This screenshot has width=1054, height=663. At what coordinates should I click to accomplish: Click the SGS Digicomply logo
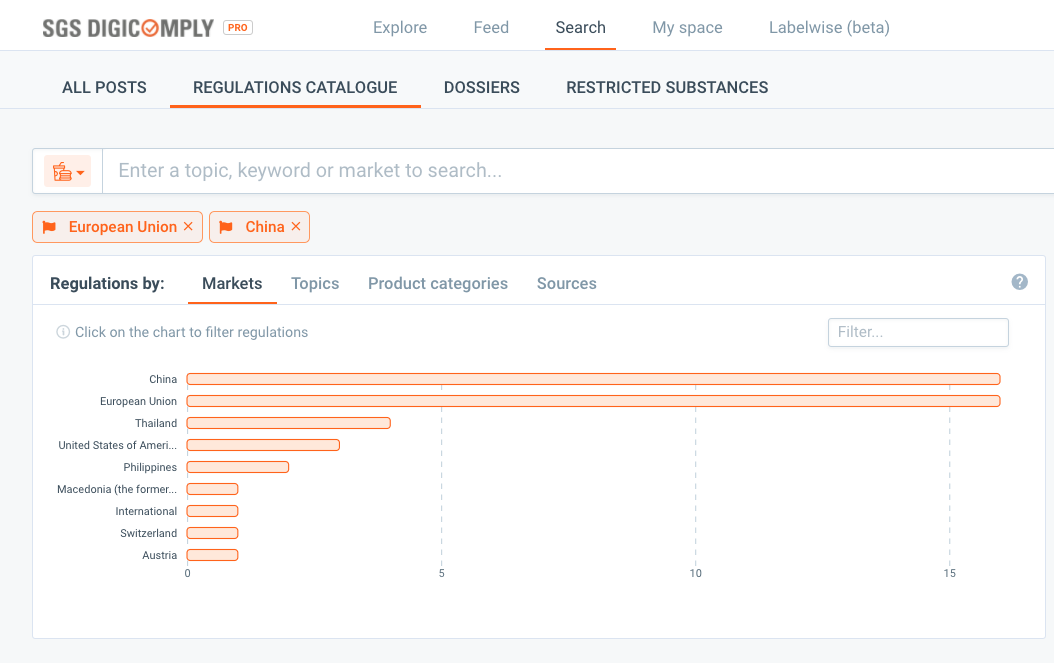[128, 28]
